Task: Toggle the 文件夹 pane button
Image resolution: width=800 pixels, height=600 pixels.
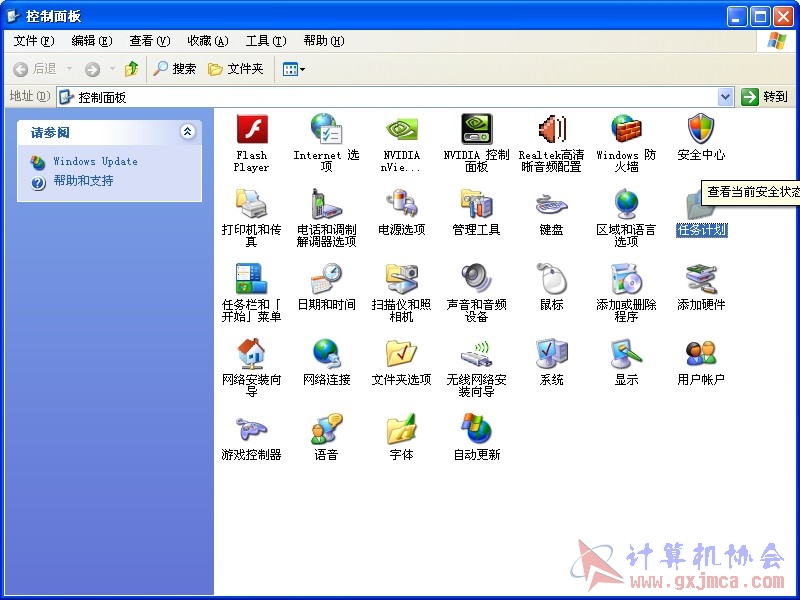Action: tap(236, 69)
